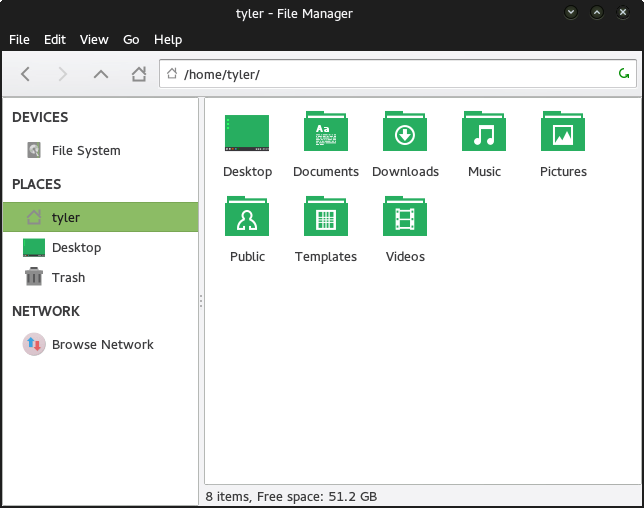Click the Public folder name text
The image size is (644, 508).
(247, 256)
